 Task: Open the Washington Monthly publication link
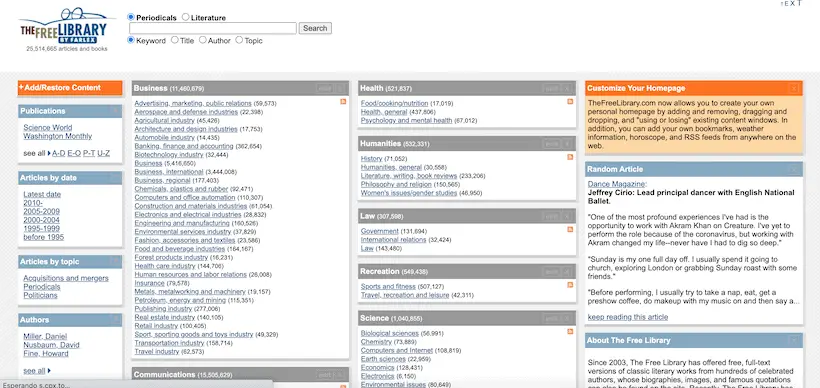[x=58, y=136]
